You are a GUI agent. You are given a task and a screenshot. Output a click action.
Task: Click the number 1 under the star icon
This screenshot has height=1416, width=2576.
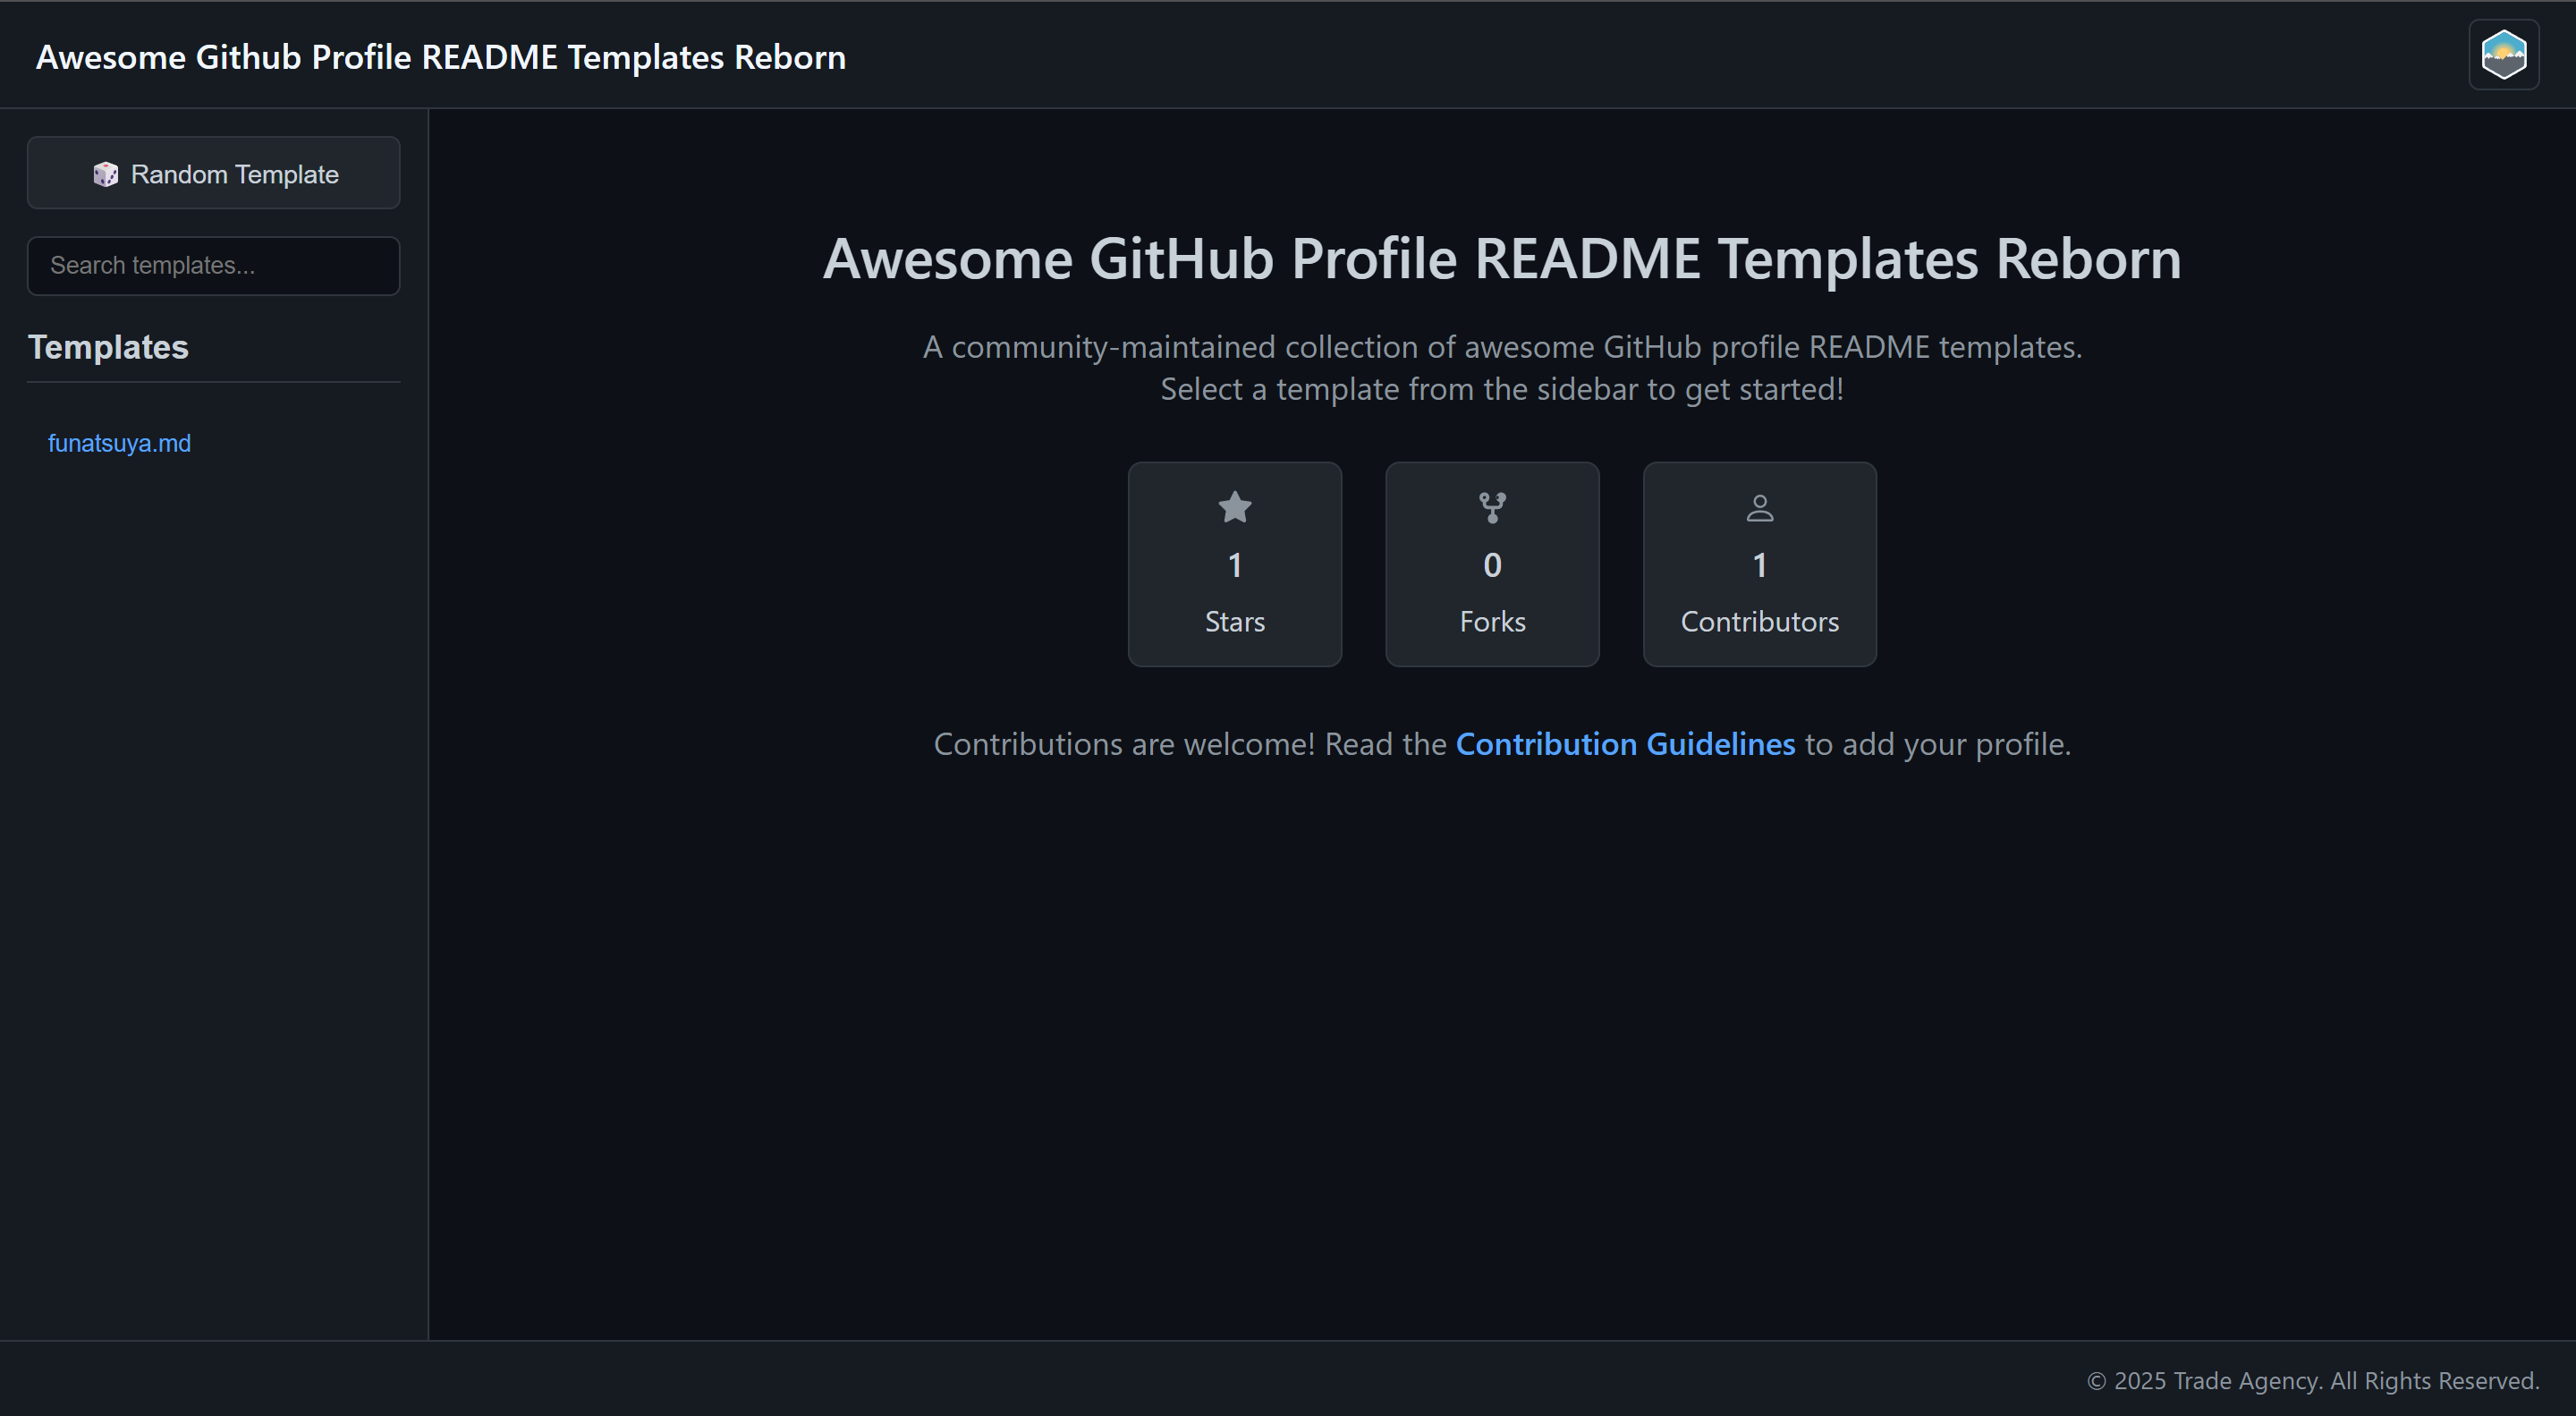[1234, 564]
